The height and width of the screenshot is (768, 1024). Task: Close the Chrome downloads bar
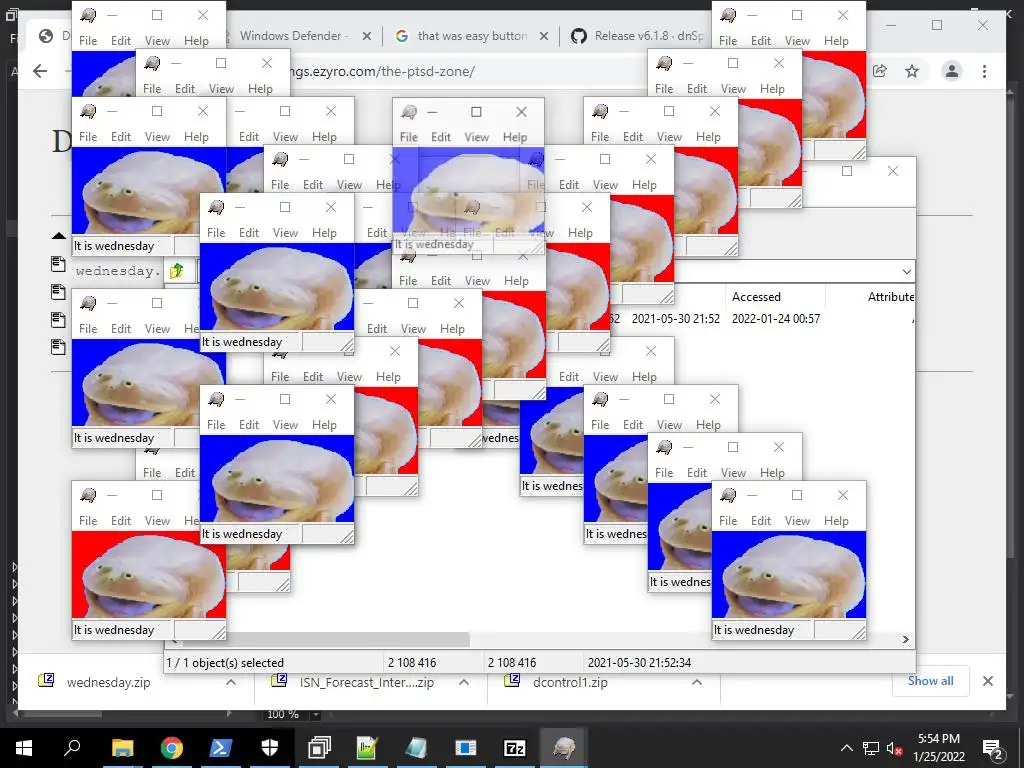click(x=987, y=681)
